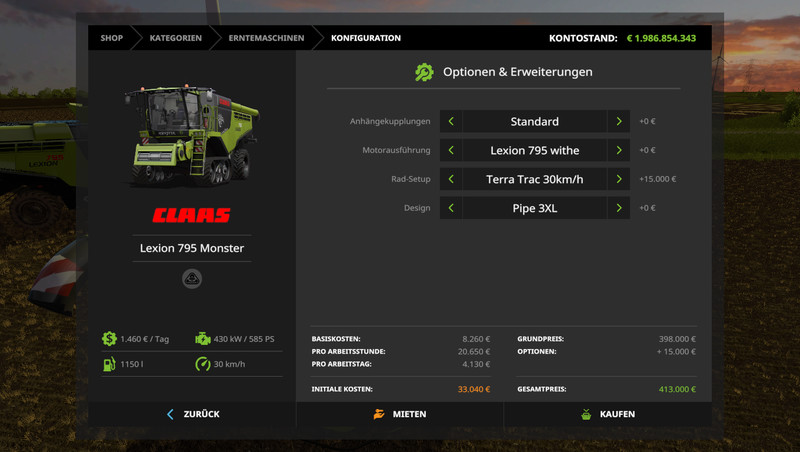Click the green gear Optionen icon
800x452 pixels.
(424, 72)
